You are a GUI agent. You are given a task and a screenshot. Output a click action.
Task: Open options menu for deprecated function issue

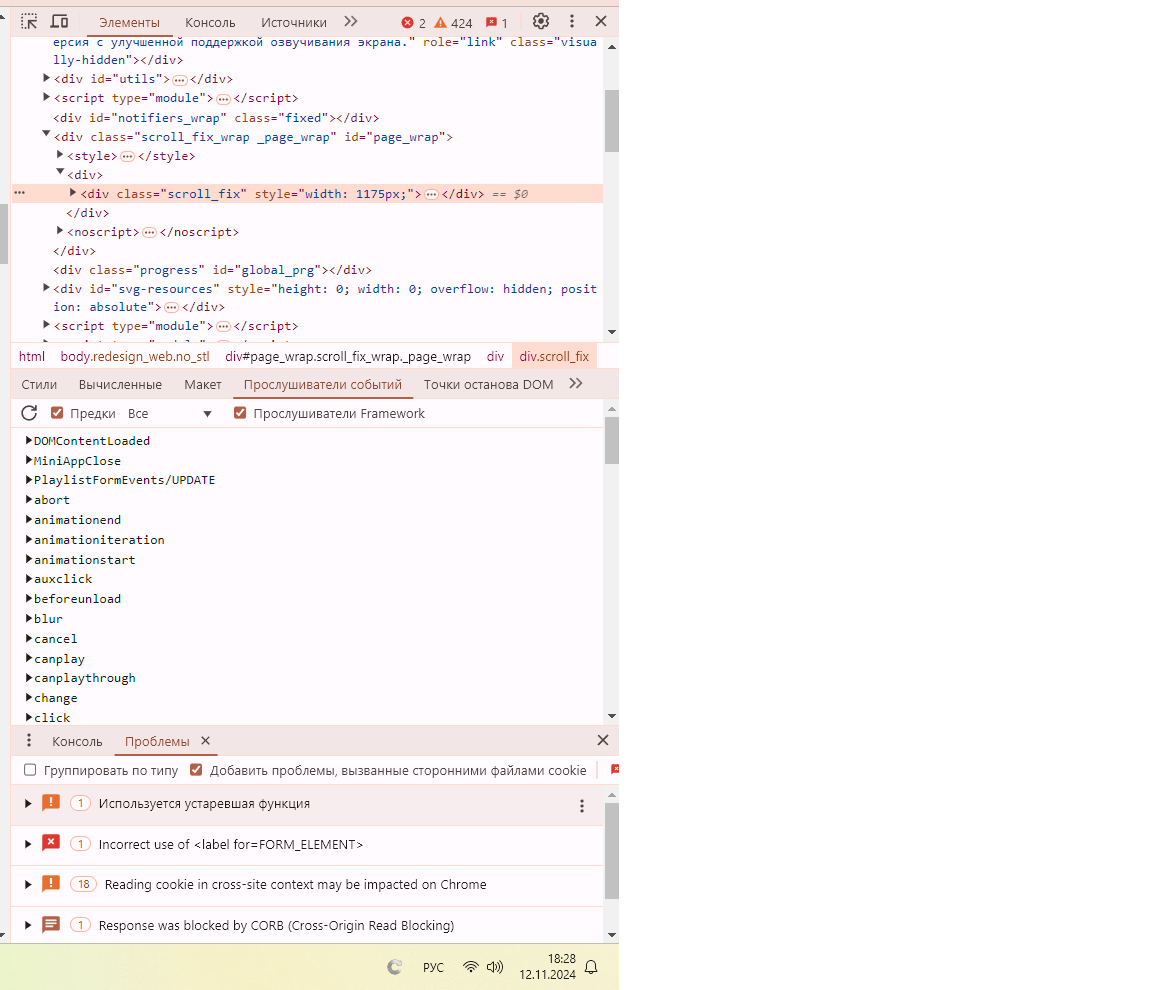pyautogui.click(x=582, y=806)
